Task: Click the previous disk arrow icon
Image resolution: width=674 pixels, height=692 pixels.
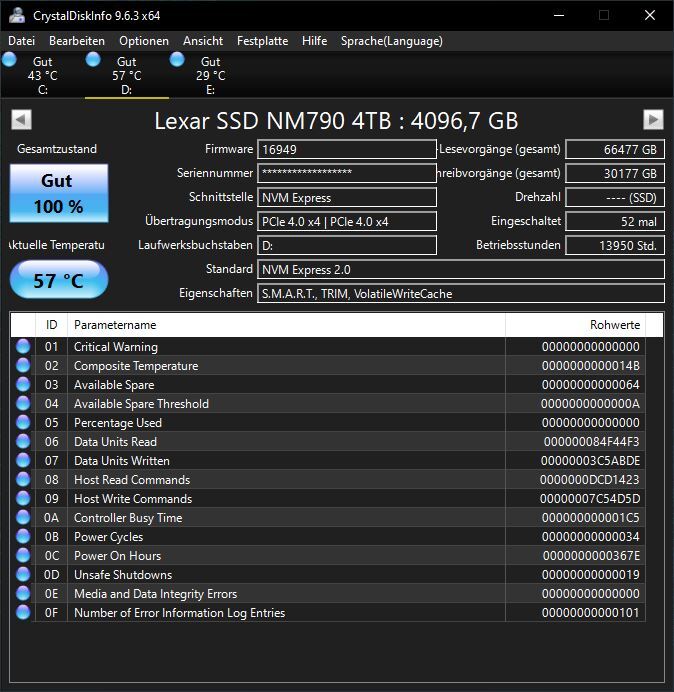Action: point(21,120)
